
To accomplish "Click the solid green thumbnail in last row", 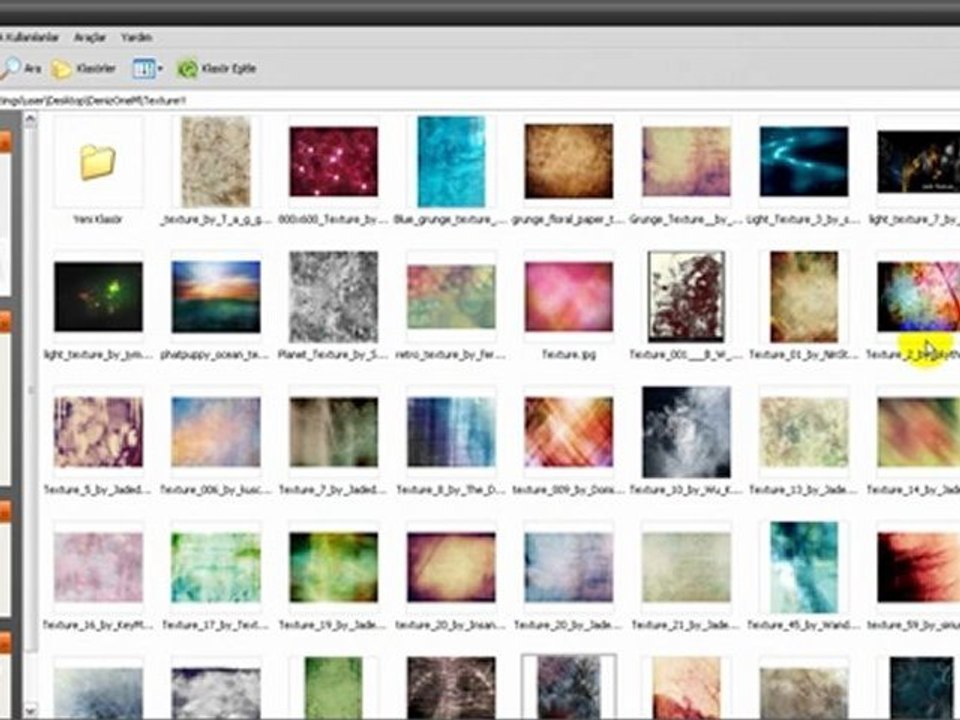I will pyautogui.click(x=333, y=688).
